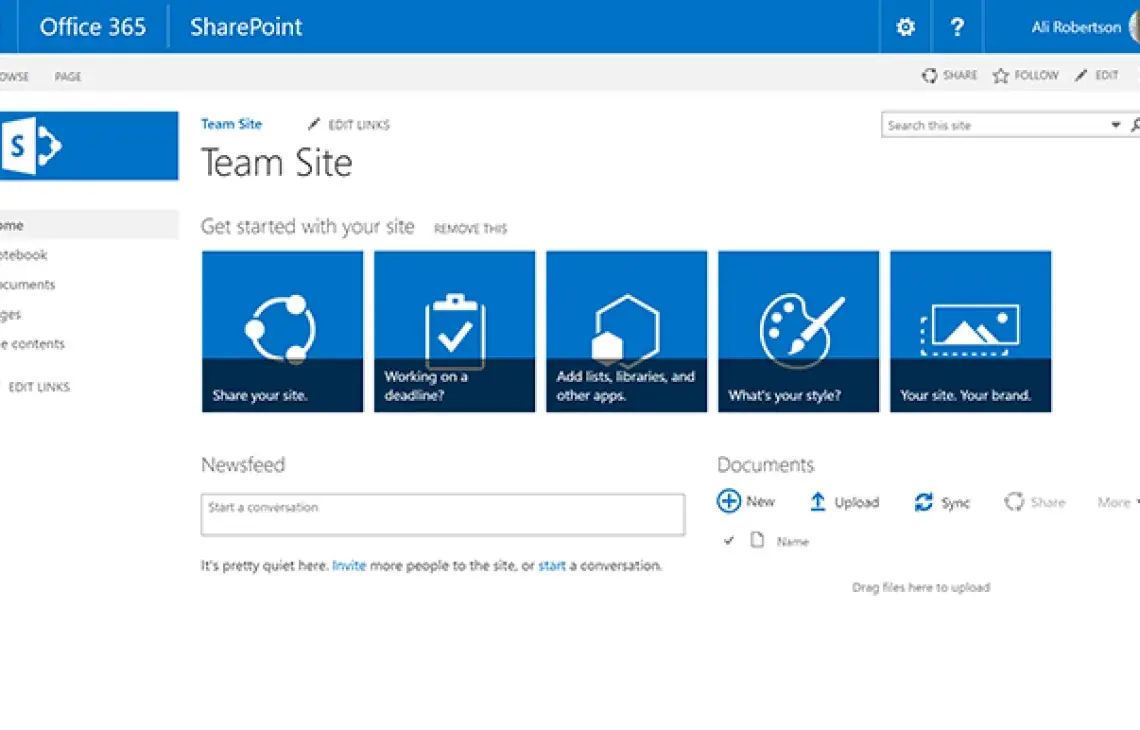Screen dimensions: 1140x730
Task: Click the start a conversation link
Action: tap(552, 565)
